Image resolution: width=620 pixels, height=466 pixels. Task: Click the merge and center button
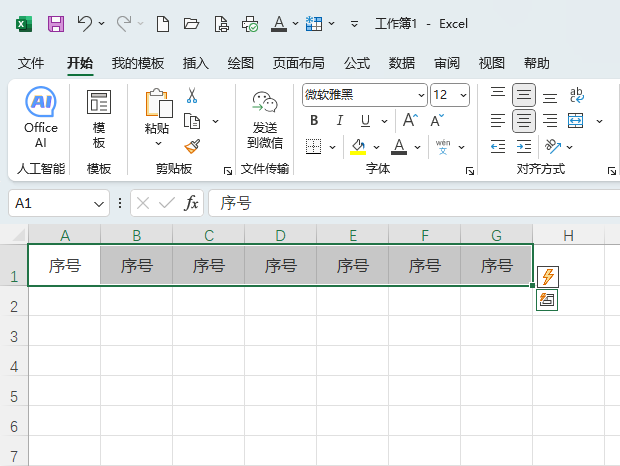pos(576,121)
